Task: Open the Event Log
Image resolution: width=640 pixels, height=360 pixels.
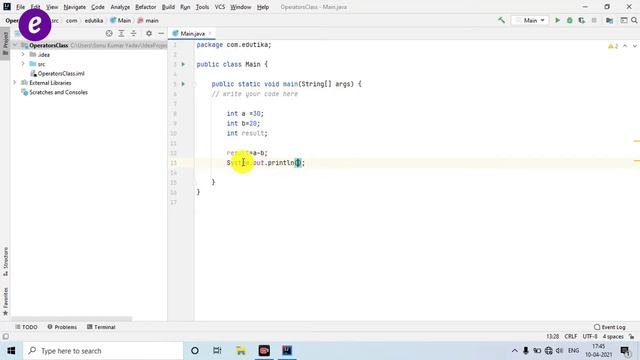Action: click(610, 327)
